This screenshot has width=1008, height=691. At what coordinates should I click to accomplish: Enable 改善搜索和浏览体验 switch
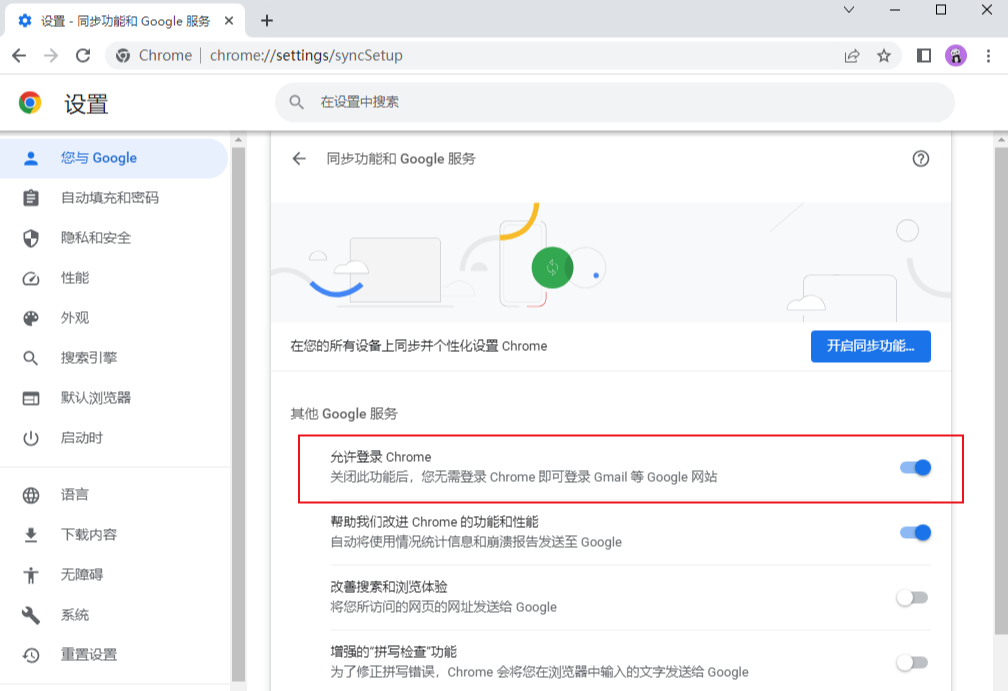point(912,598)
